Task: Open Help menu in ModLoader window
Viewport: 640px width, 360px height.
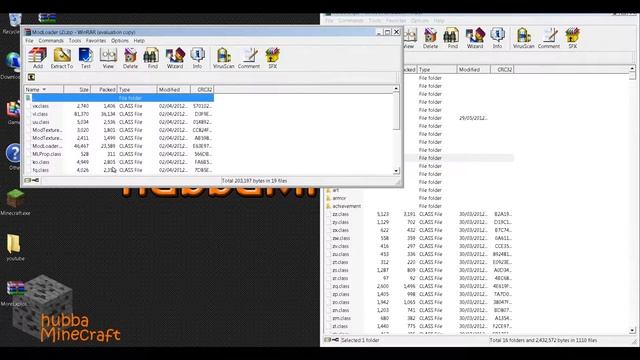Action: 139,41
